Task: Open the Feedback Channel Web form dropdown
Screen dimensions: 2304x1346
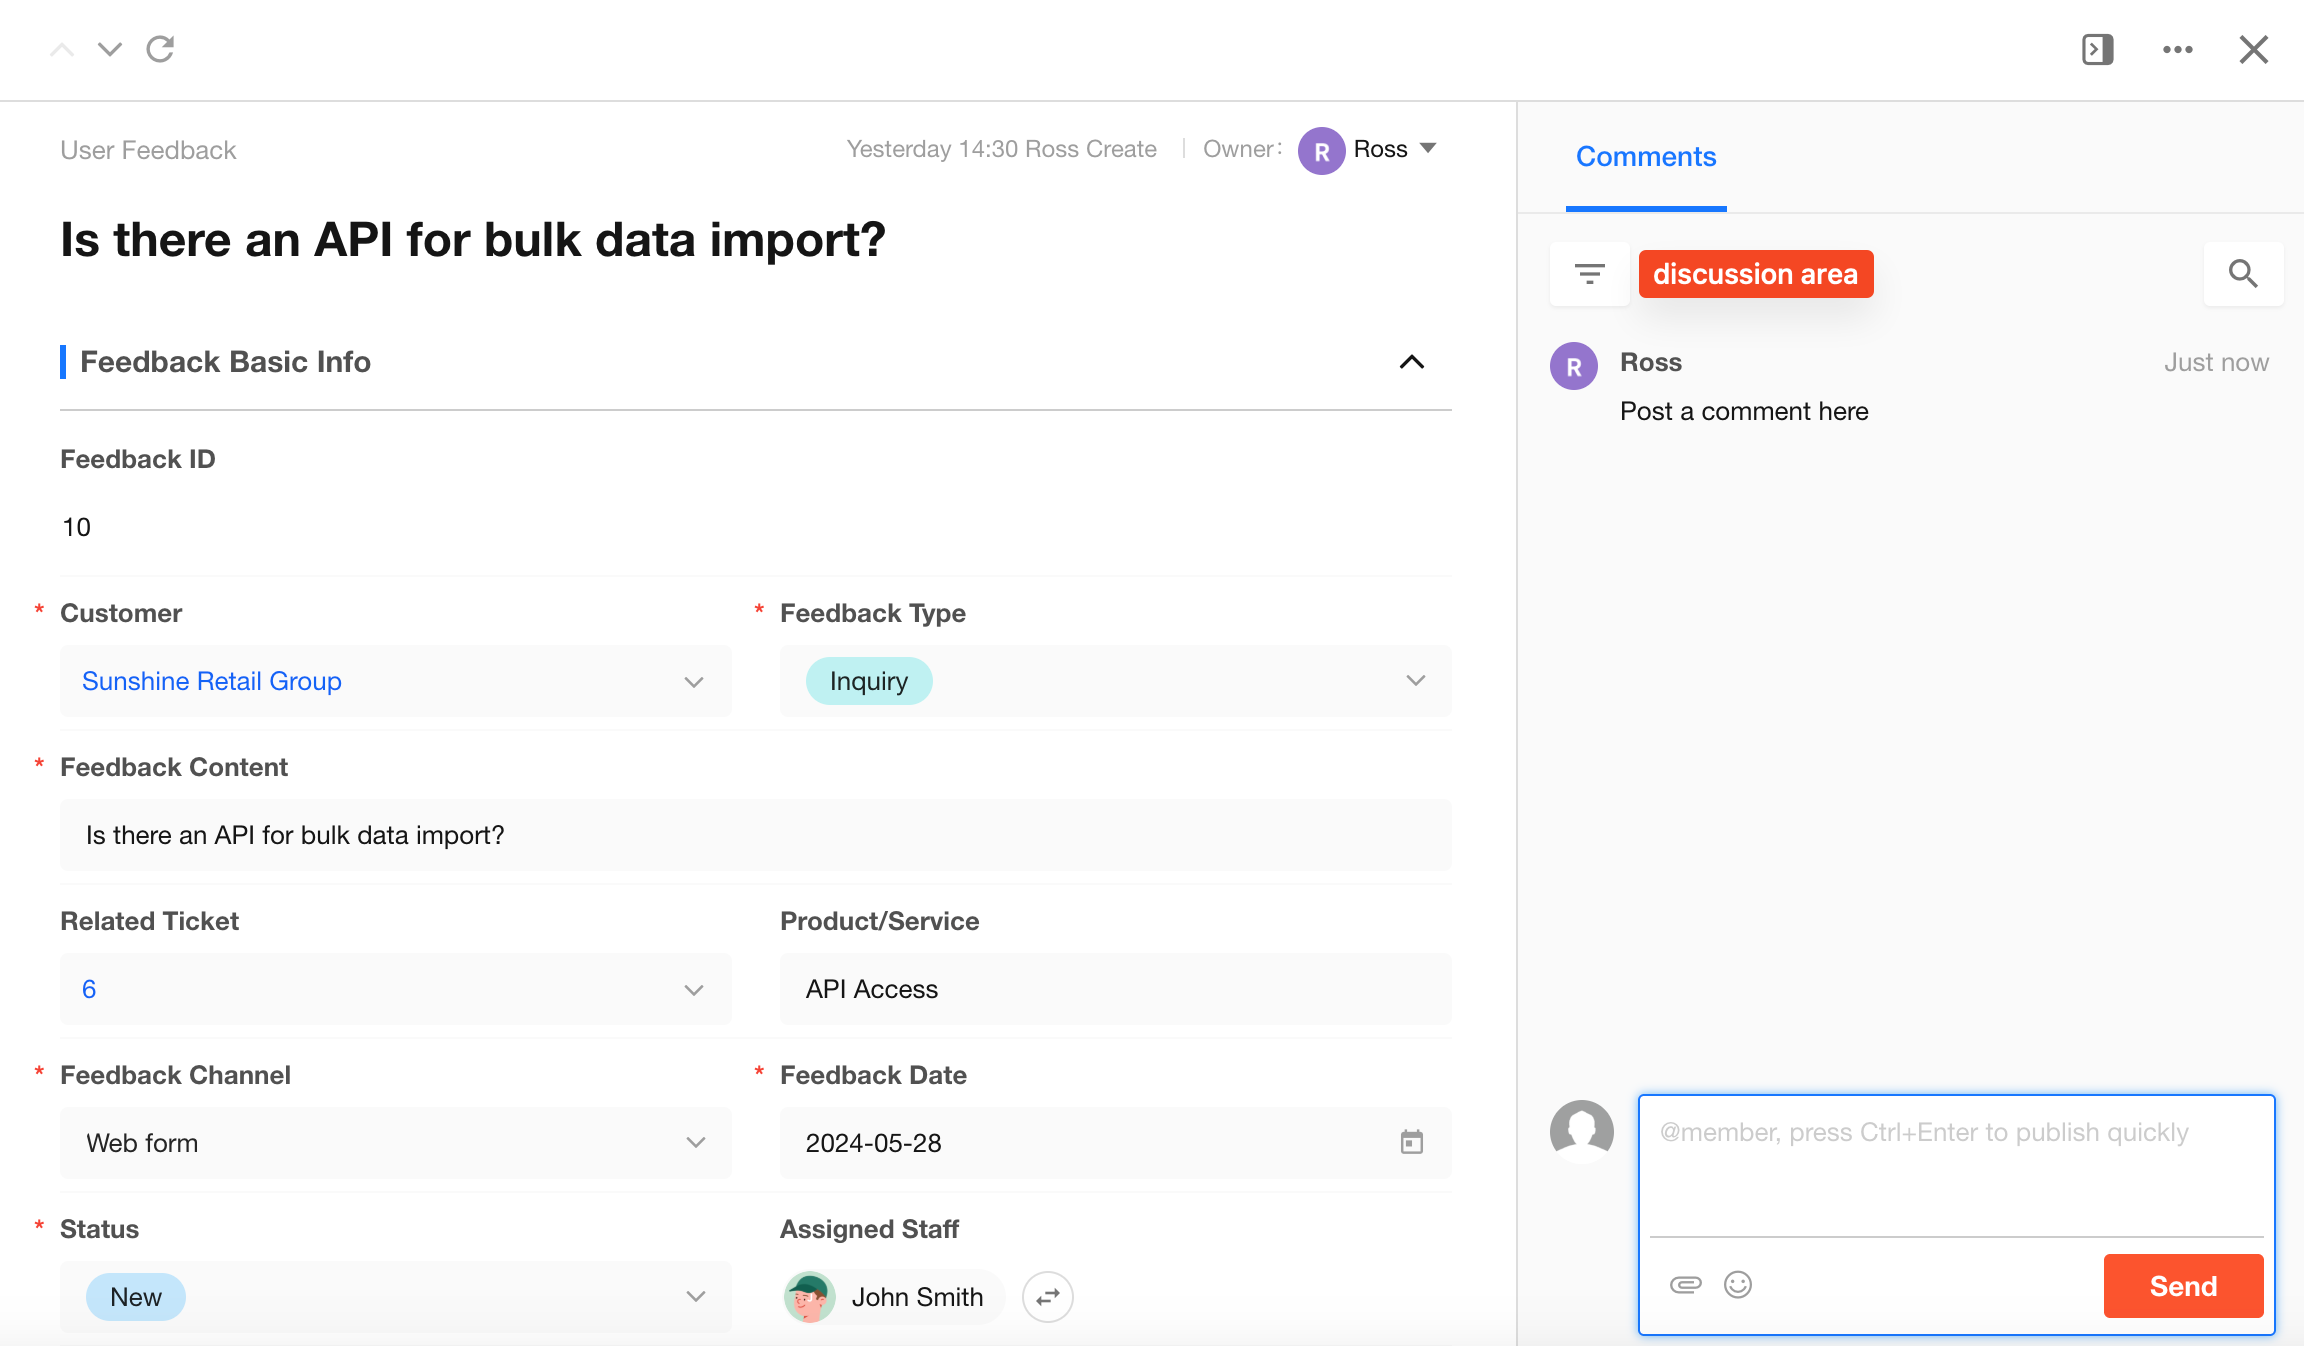Action: 695,1143
